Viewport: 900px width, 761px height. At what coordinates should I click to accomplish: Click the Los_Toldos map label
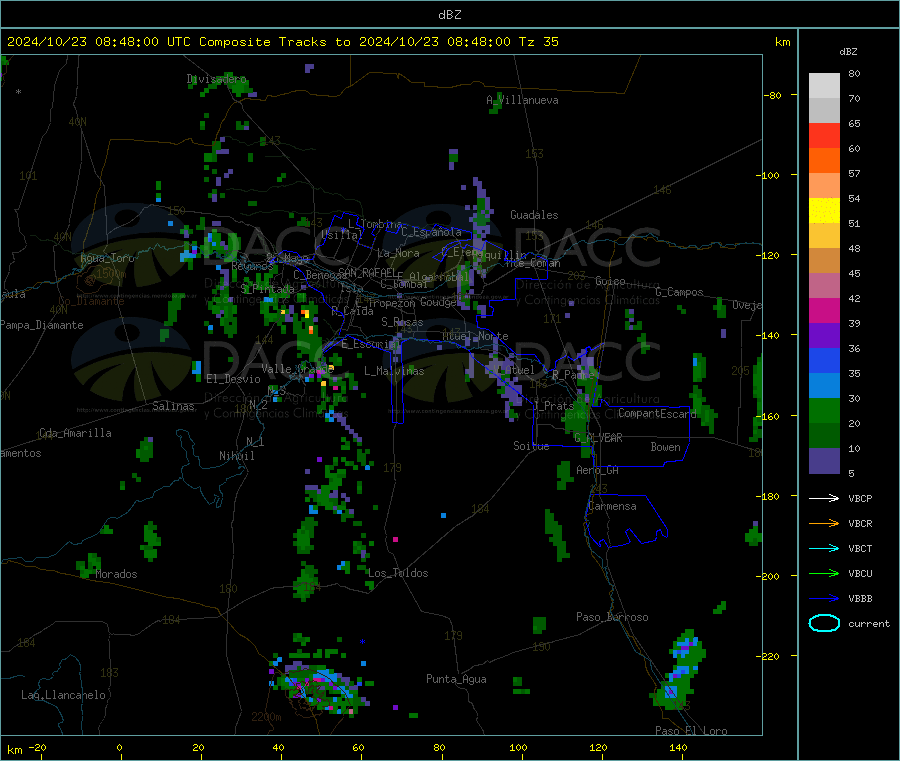tap(398, 573)
